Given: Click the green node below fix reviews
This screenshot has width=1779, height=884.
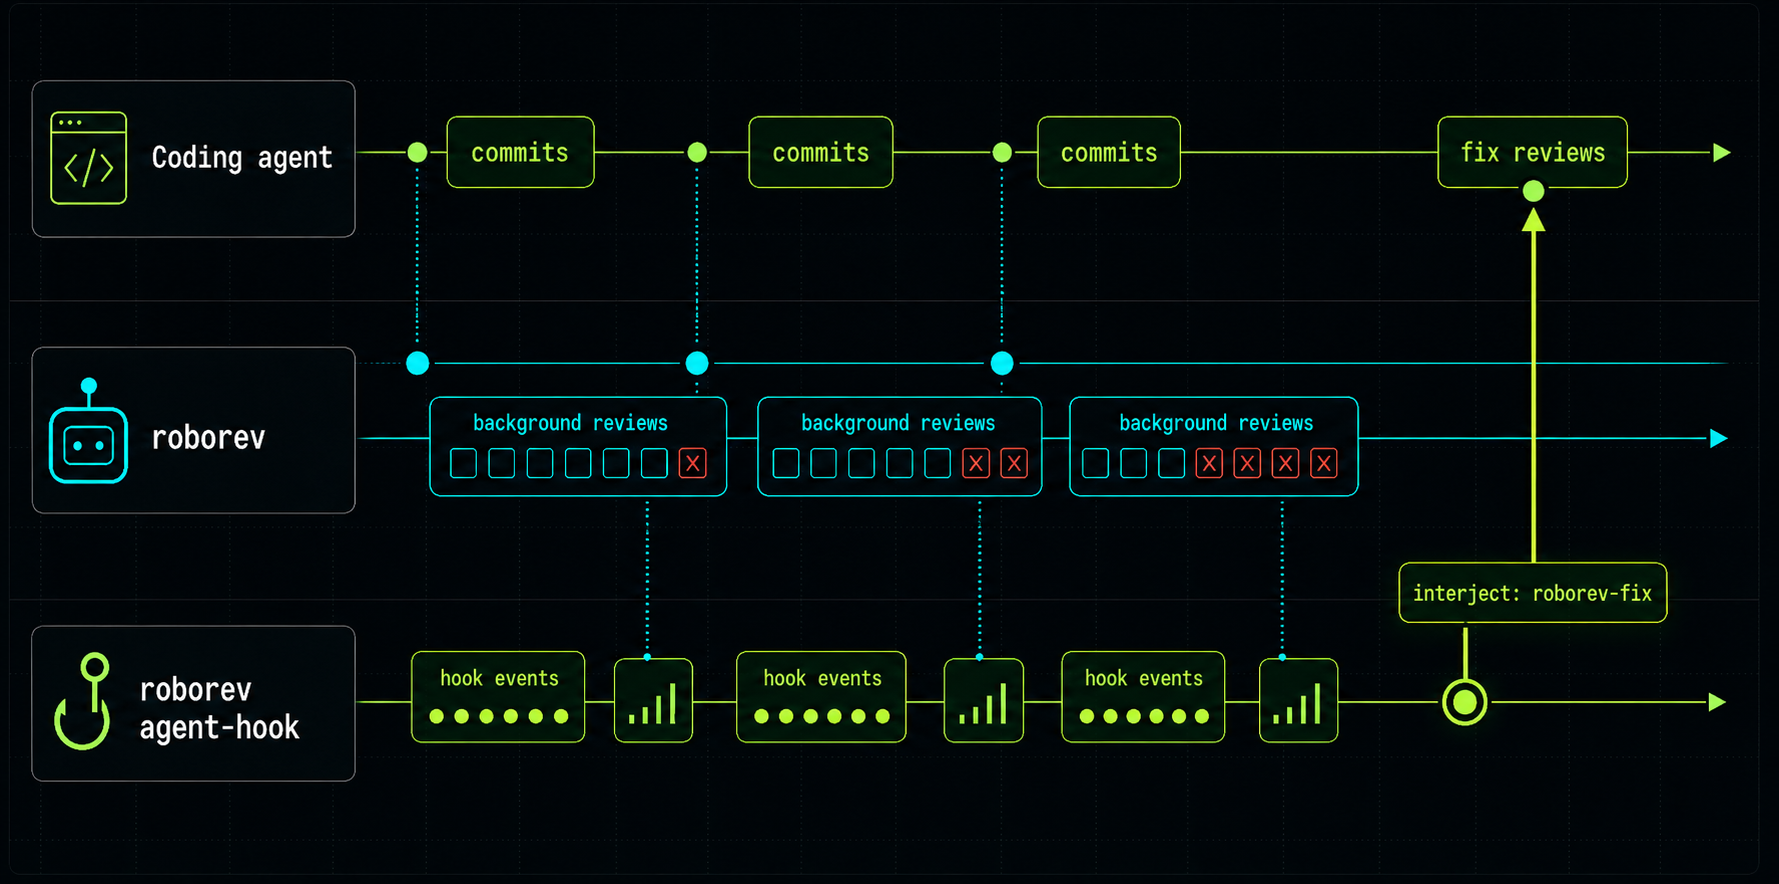Looking at the screenshot, I should coord(1533,191).
